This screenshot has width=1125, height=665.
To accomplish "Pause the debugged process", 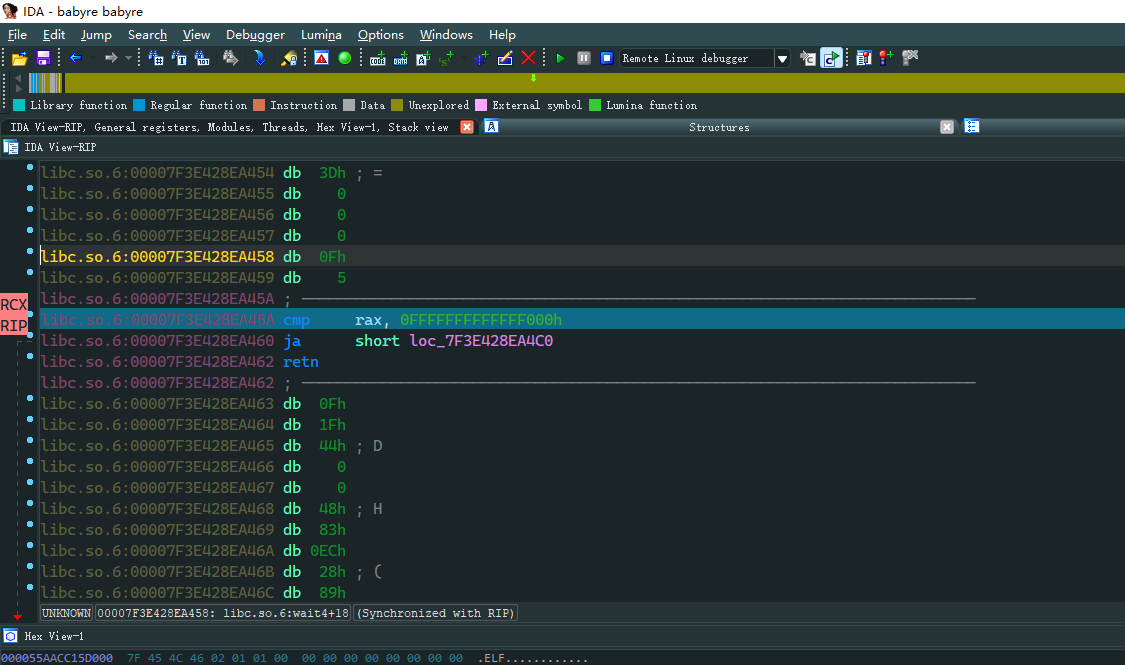I will click(x=583, y=58).
